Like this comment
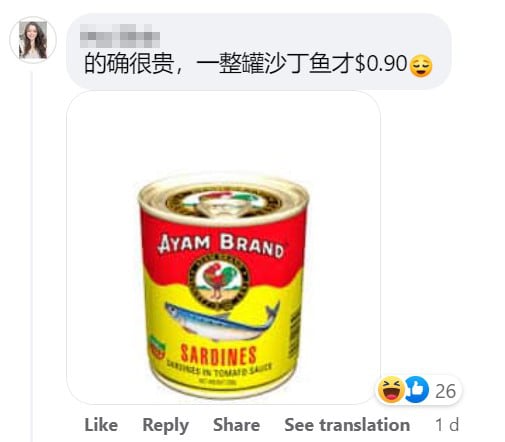This screenshot has height=442, width=505. coord(101,425)
